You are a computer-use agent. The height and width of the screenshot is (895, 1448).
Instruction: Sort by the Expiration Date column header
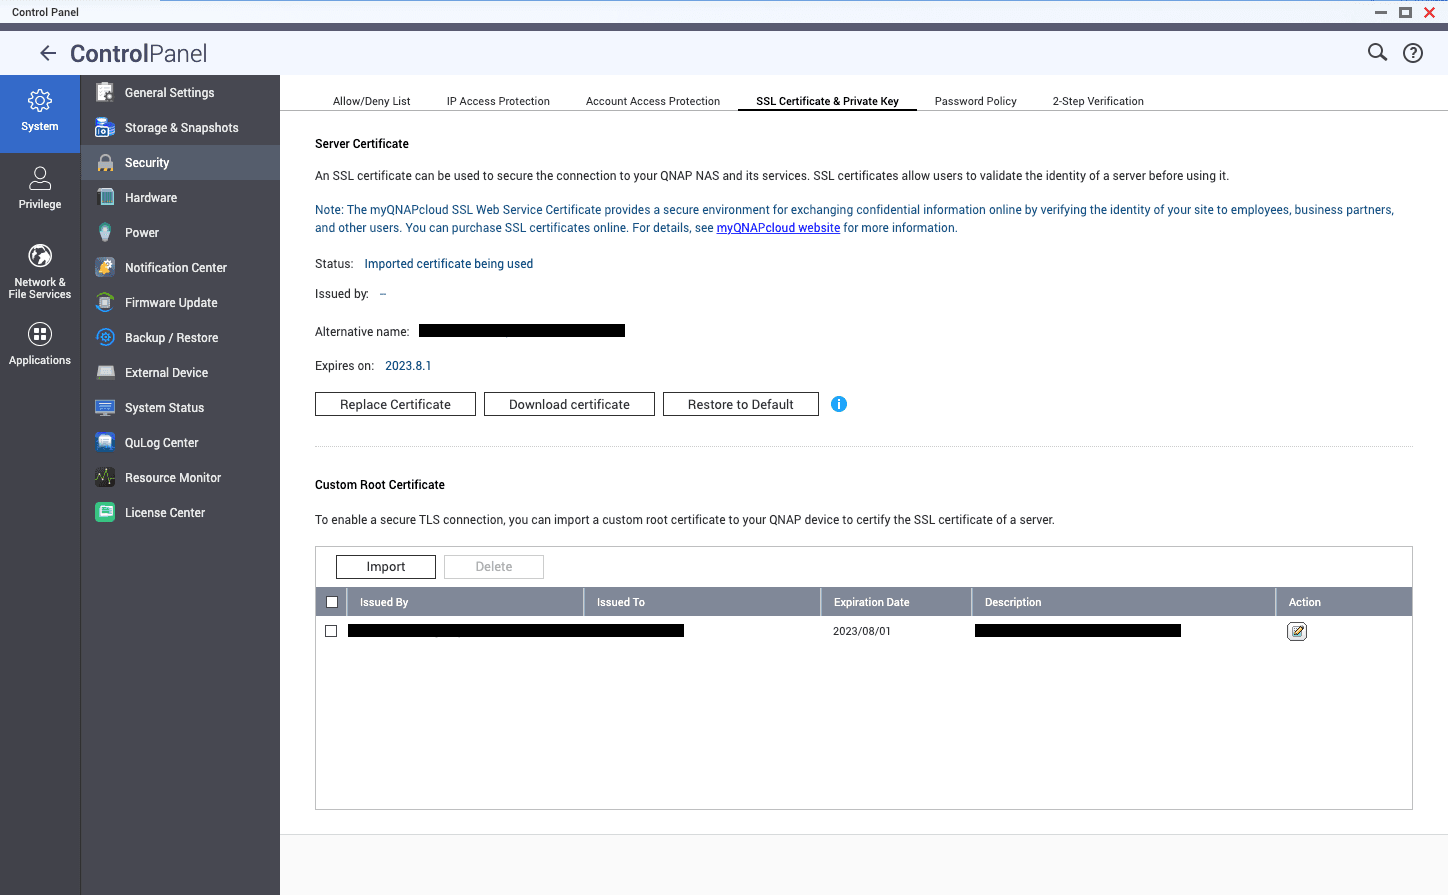[871, 602]
